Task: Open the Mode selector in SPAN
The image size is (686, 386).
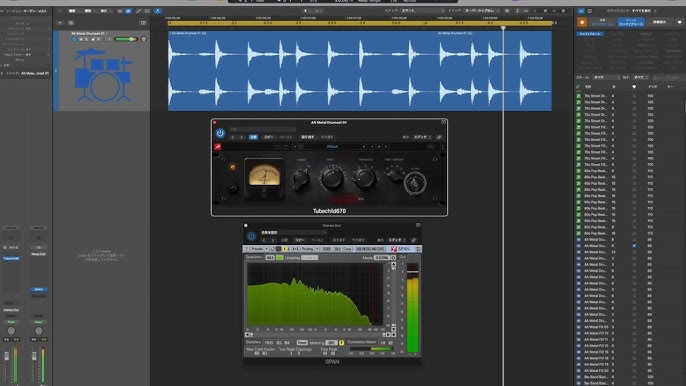Action: (x=382, y=257)
